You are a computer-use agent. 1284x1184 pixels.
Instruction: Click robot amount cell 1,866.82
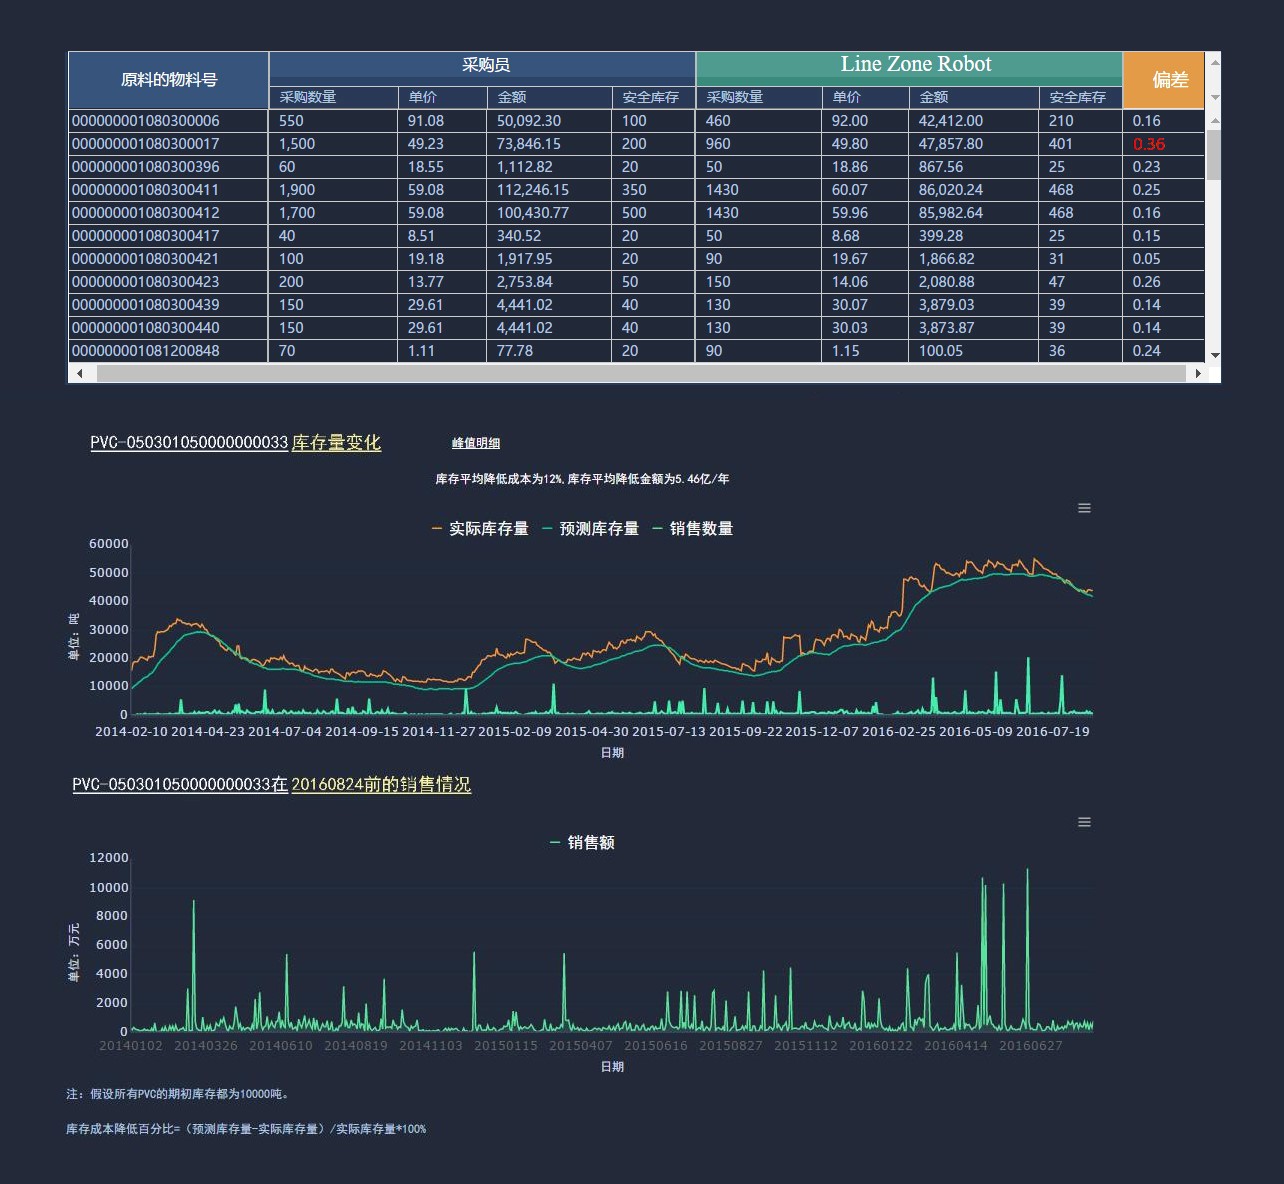pos(947,259)
